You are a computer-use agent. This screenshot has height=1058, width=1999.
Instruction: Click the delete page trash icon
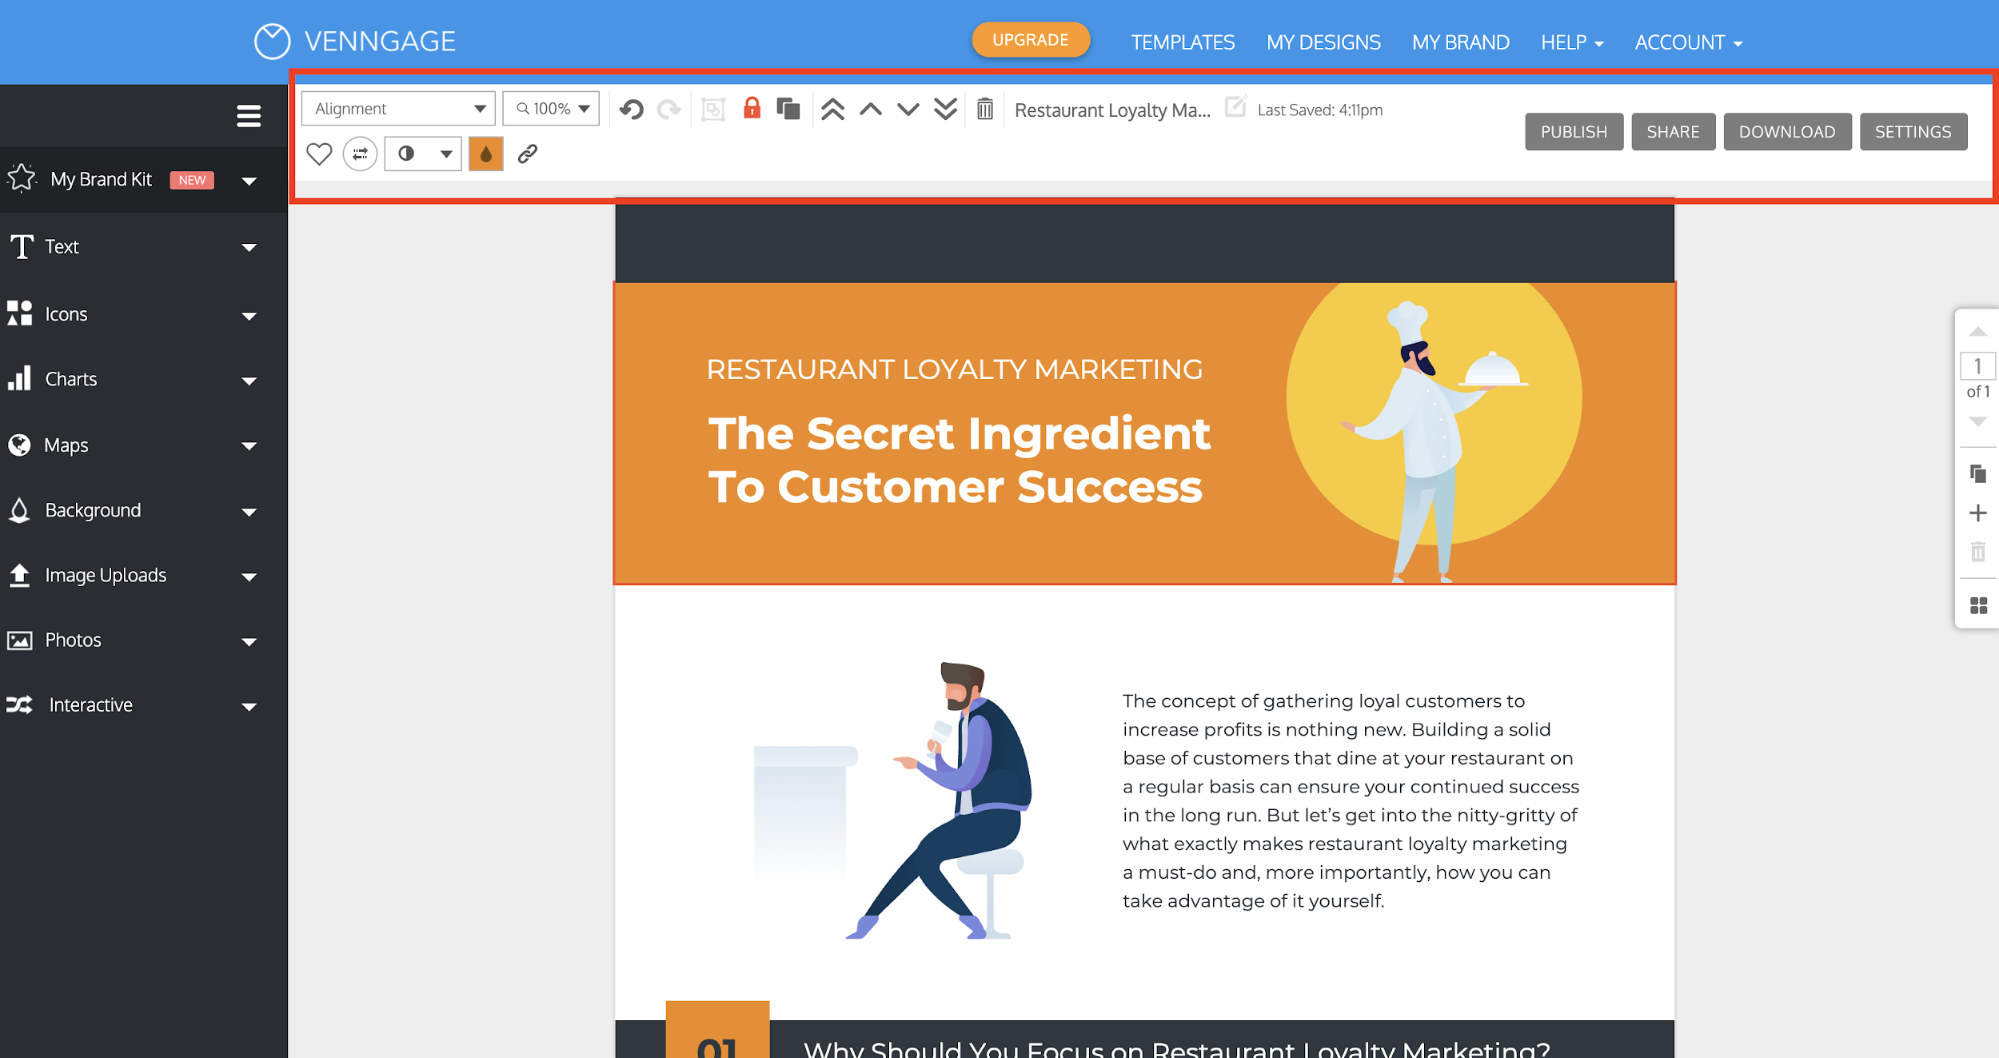coord(1977,552)
